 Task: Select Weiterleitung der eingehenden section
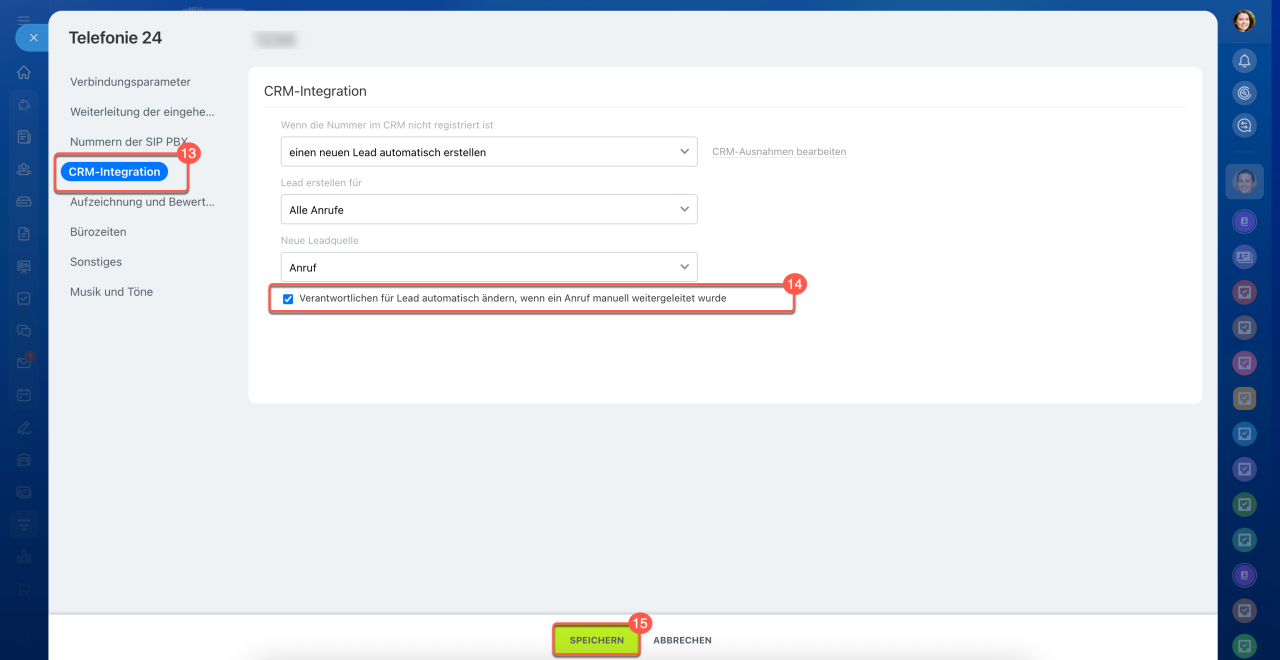142,112
